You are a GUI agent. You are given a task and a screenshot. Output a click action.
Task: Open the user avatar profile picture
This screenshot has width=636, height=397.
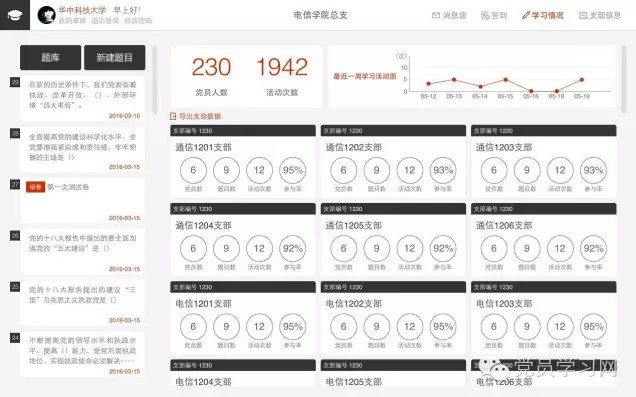[46, 15]
